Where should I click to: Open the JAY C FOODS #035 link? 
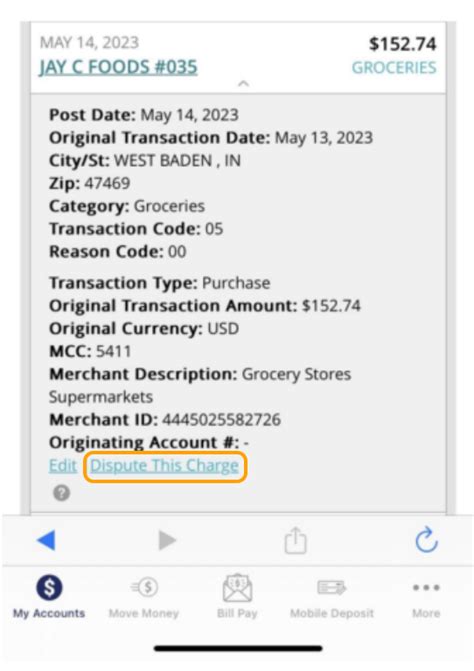(x=118, y=67)
